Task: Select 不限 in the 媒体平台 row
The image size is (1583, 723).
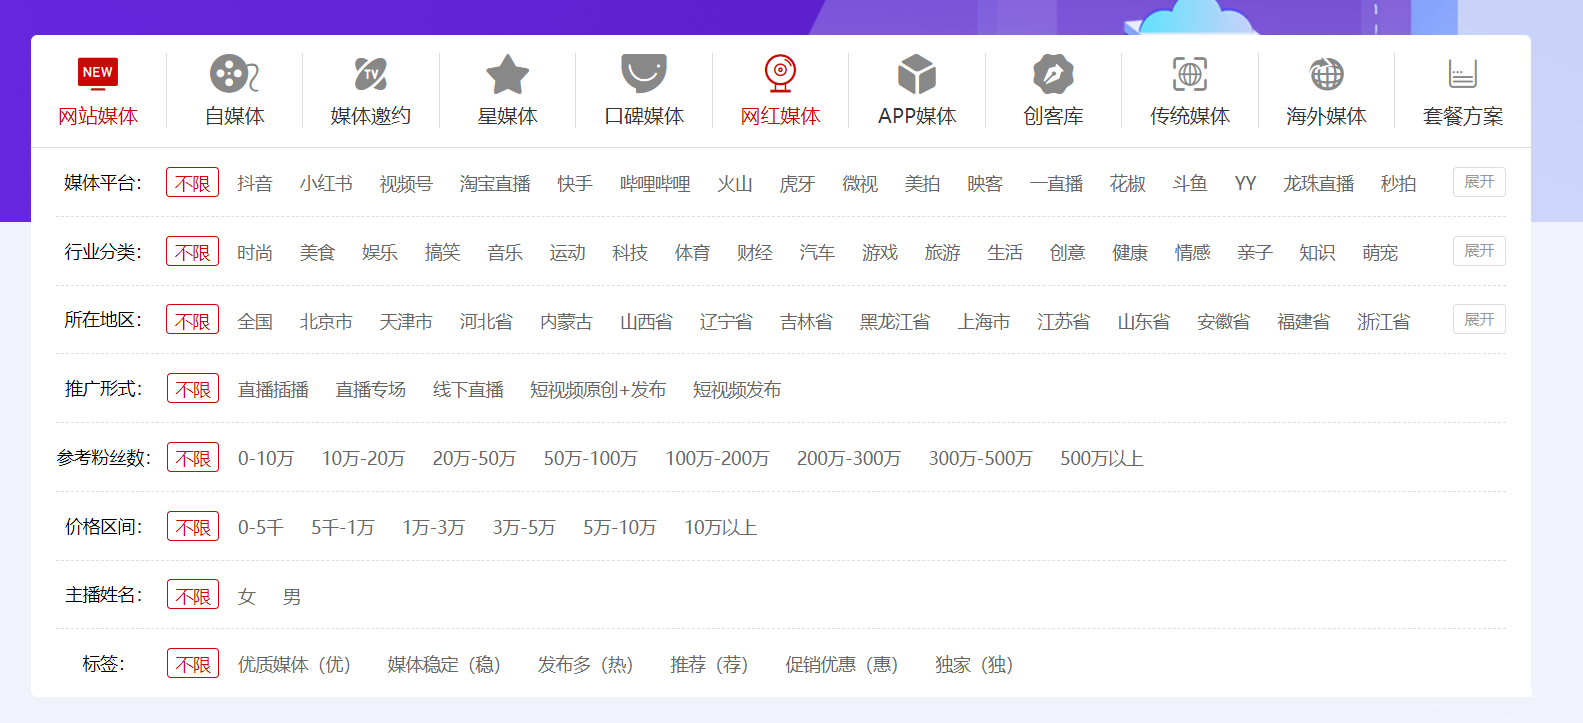Action: (x=192, y=183)
